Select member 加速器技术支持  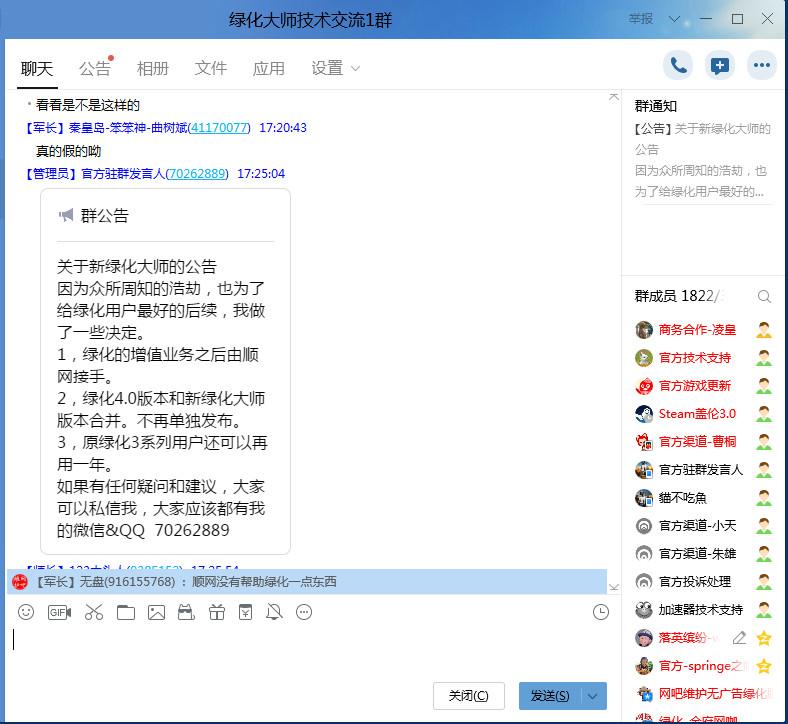pos(701,609)
